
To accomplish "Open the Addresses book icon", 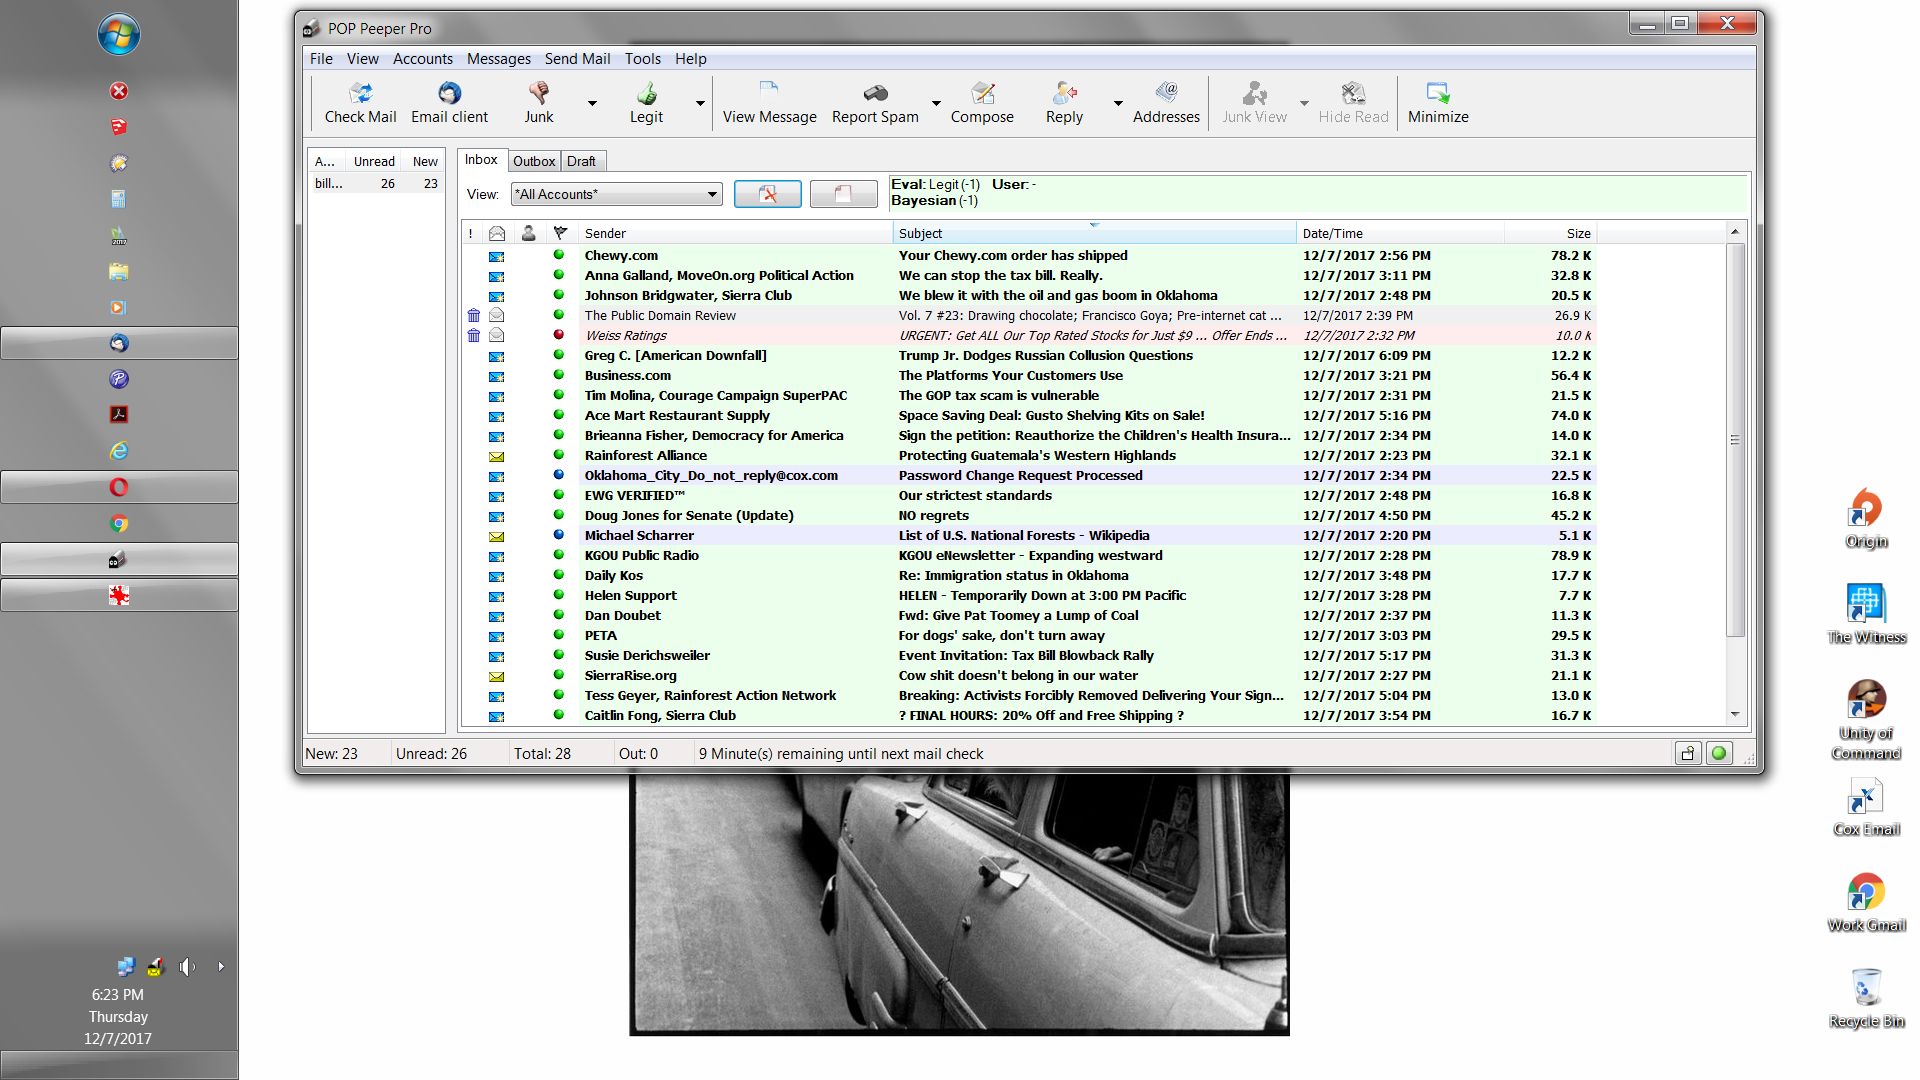I will pos(1166,103).
